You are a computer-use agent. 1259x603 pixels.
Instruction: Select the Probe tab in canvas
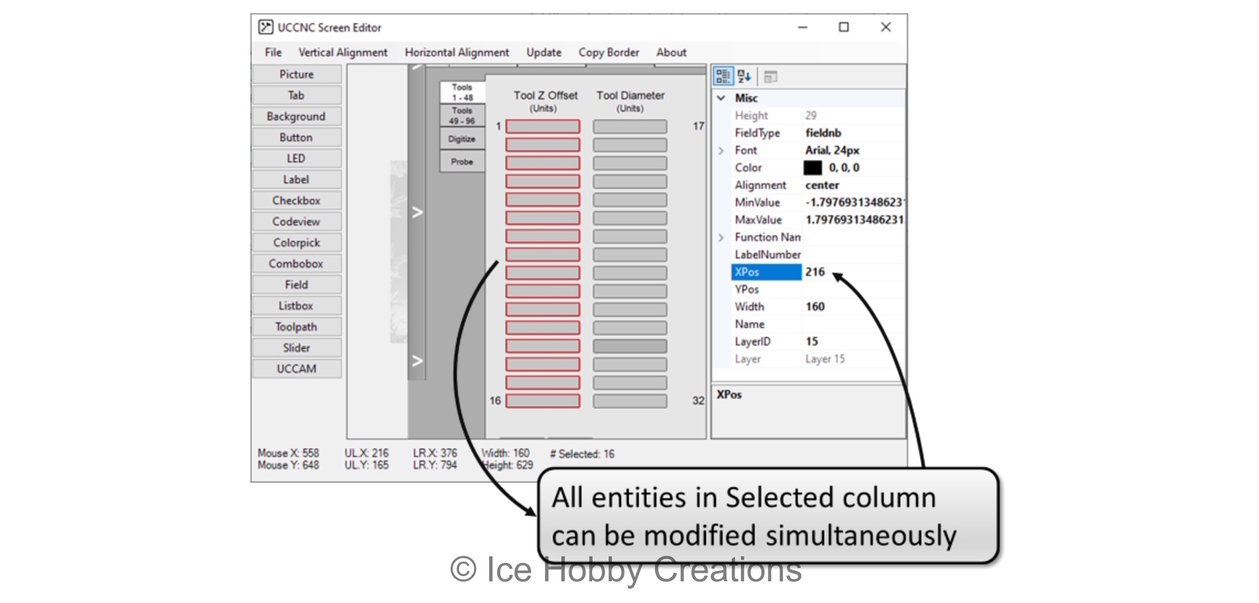[462, 162]
